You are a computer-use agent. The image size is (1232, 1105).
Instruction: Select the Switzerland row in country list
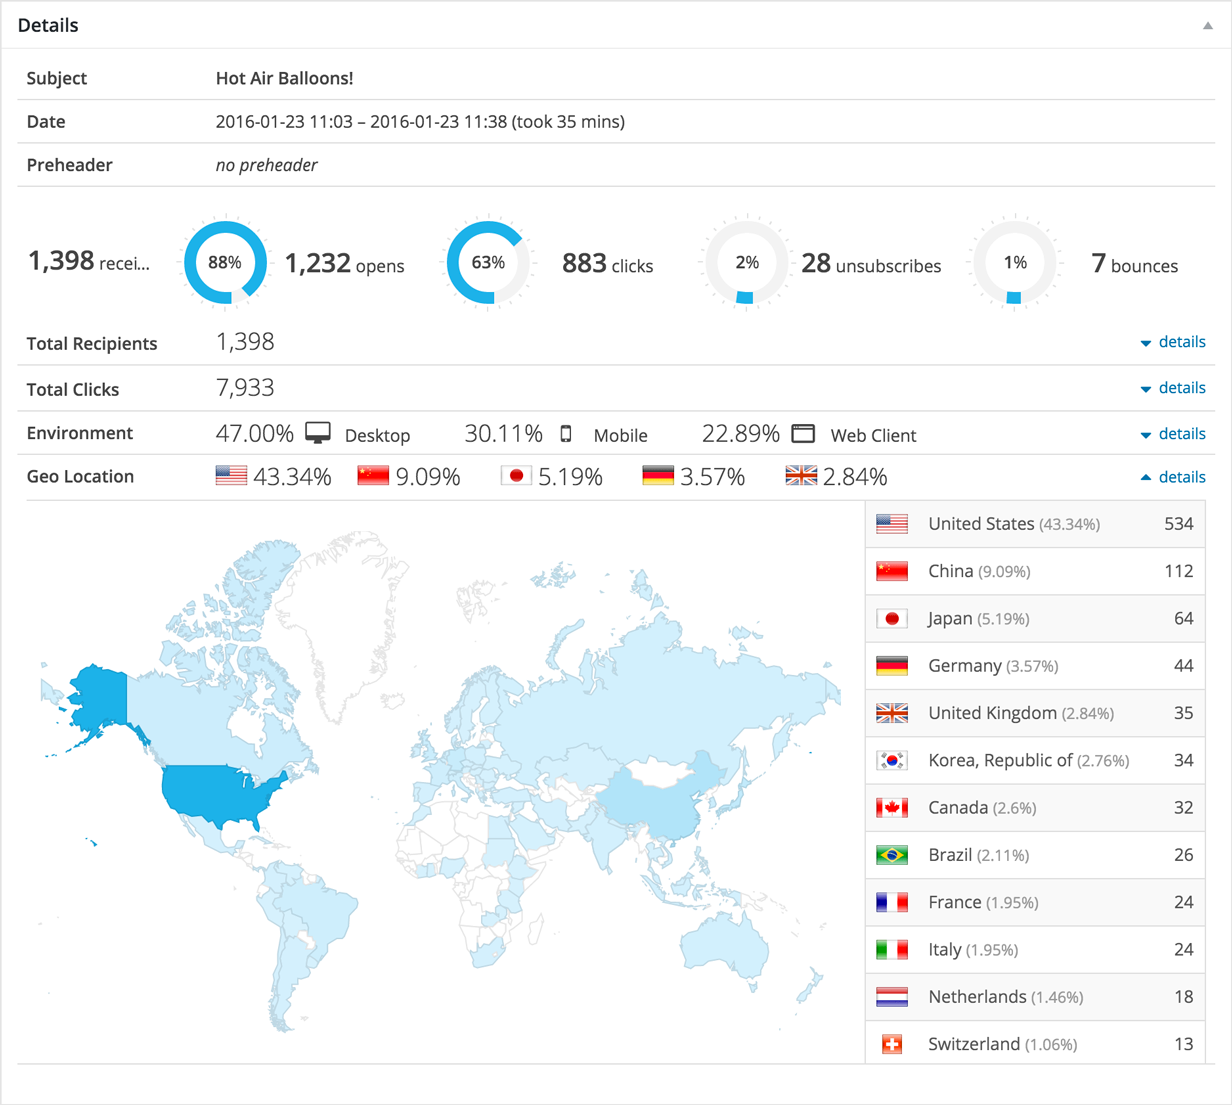tap(1034, 1043)
